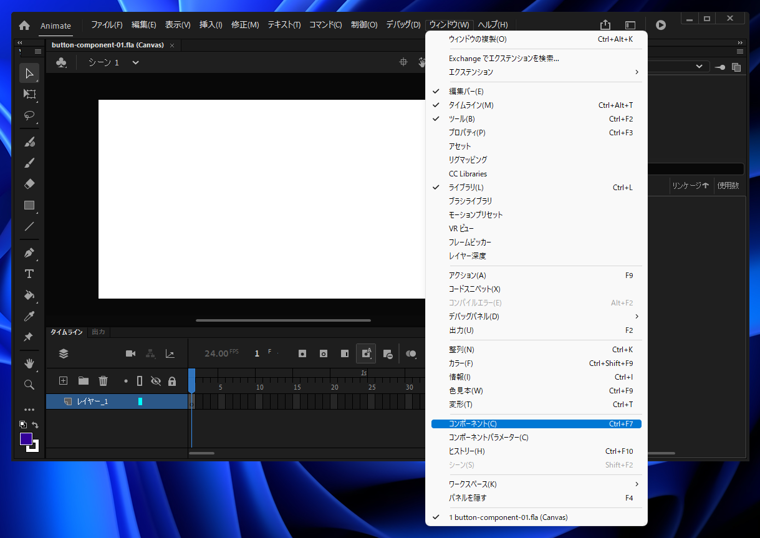Select the Lasso tool
Viewport: 760px width, 538px height.
point(29,115)
